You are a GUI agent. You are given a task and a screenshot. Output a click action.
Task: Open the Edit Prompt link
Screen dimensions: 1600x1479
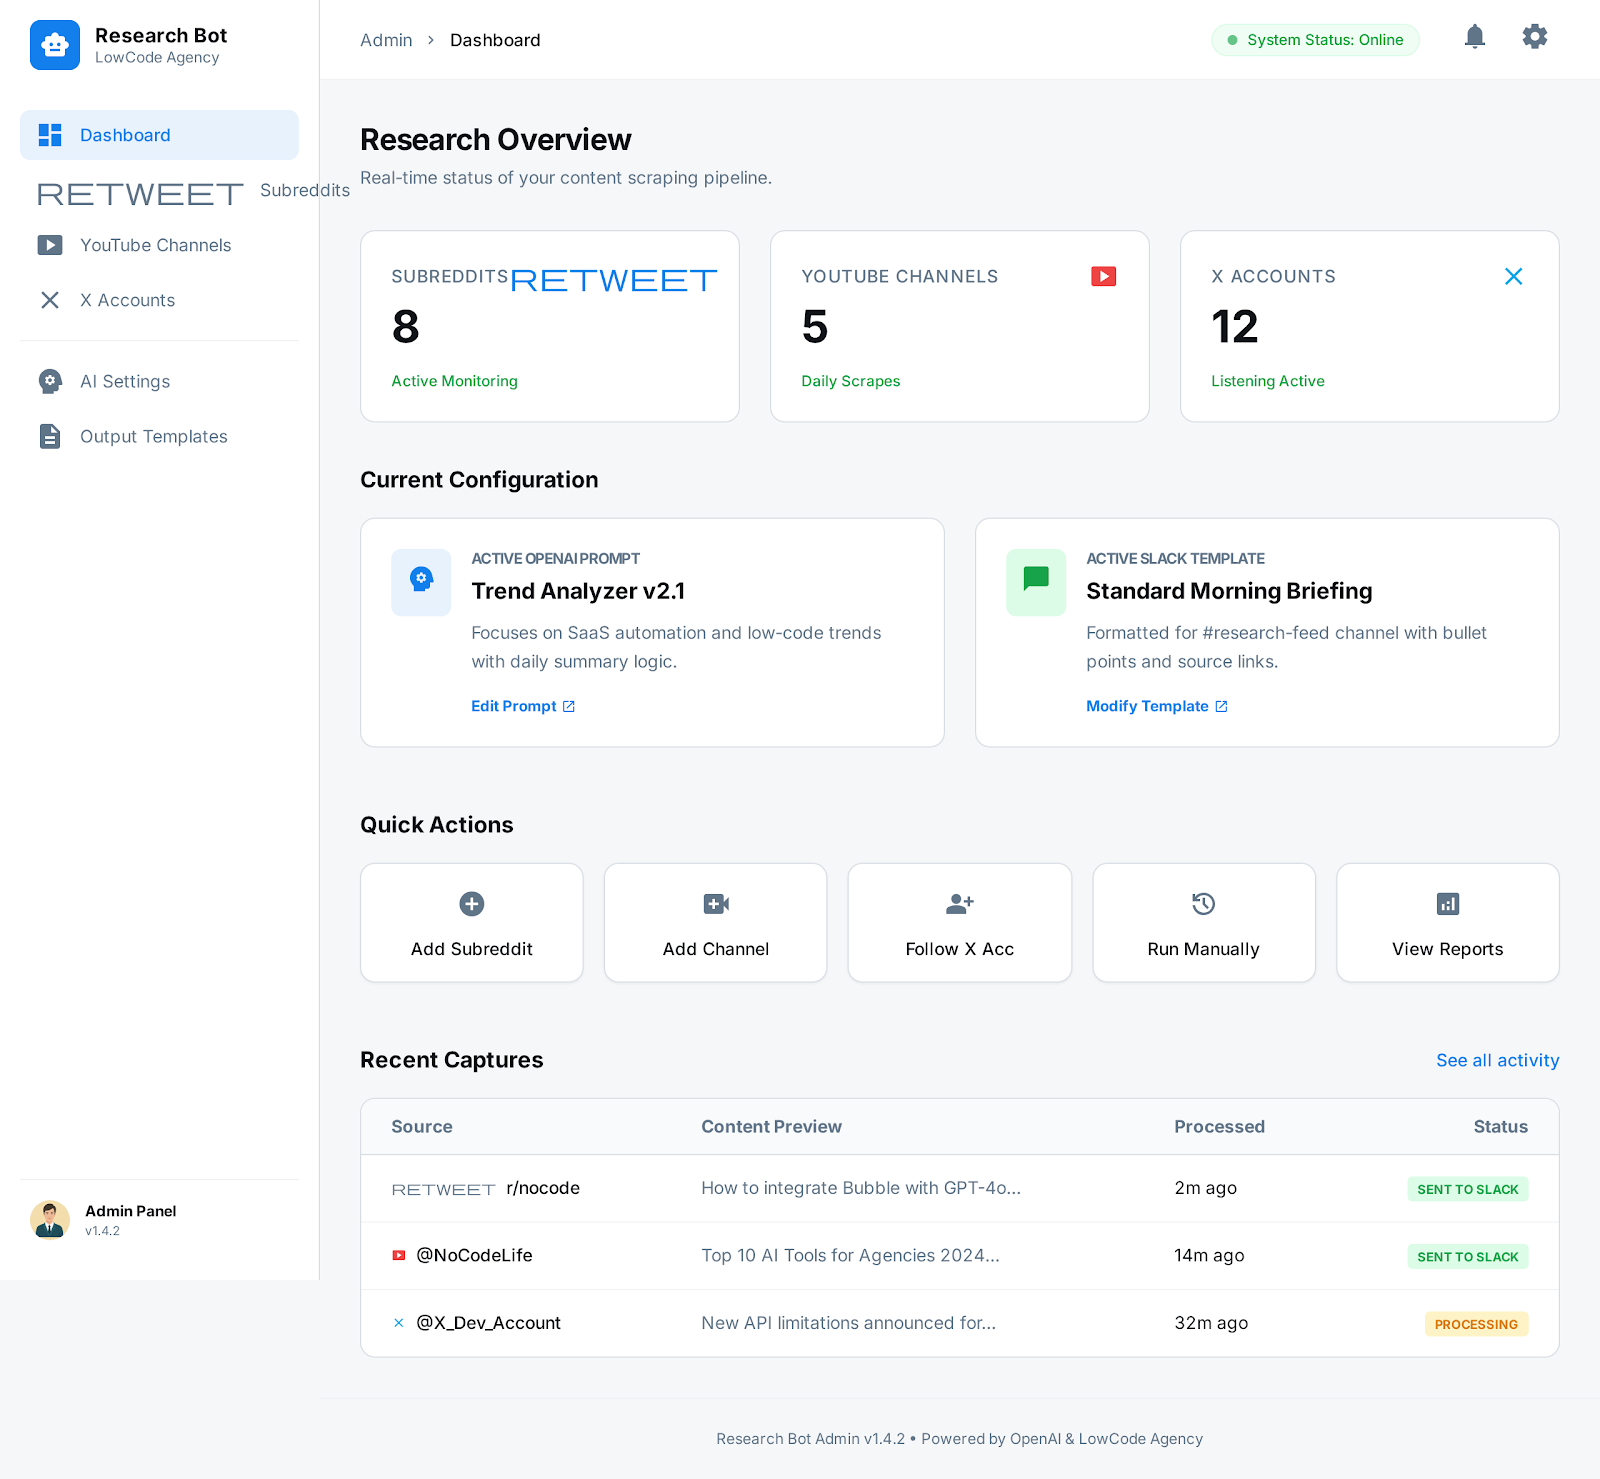pyautogui.click(x=514, y=706)
